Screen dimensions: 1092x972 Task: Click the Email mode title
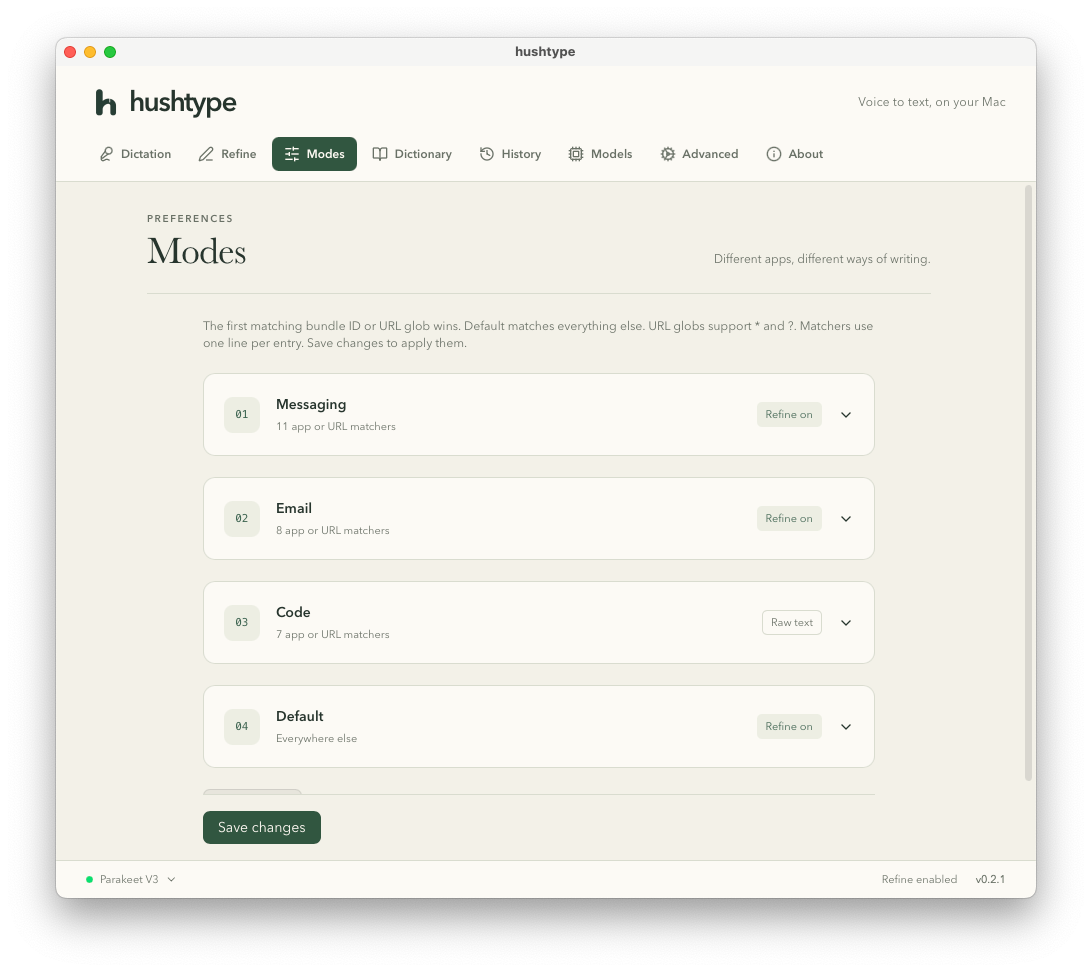pos(294,508)
